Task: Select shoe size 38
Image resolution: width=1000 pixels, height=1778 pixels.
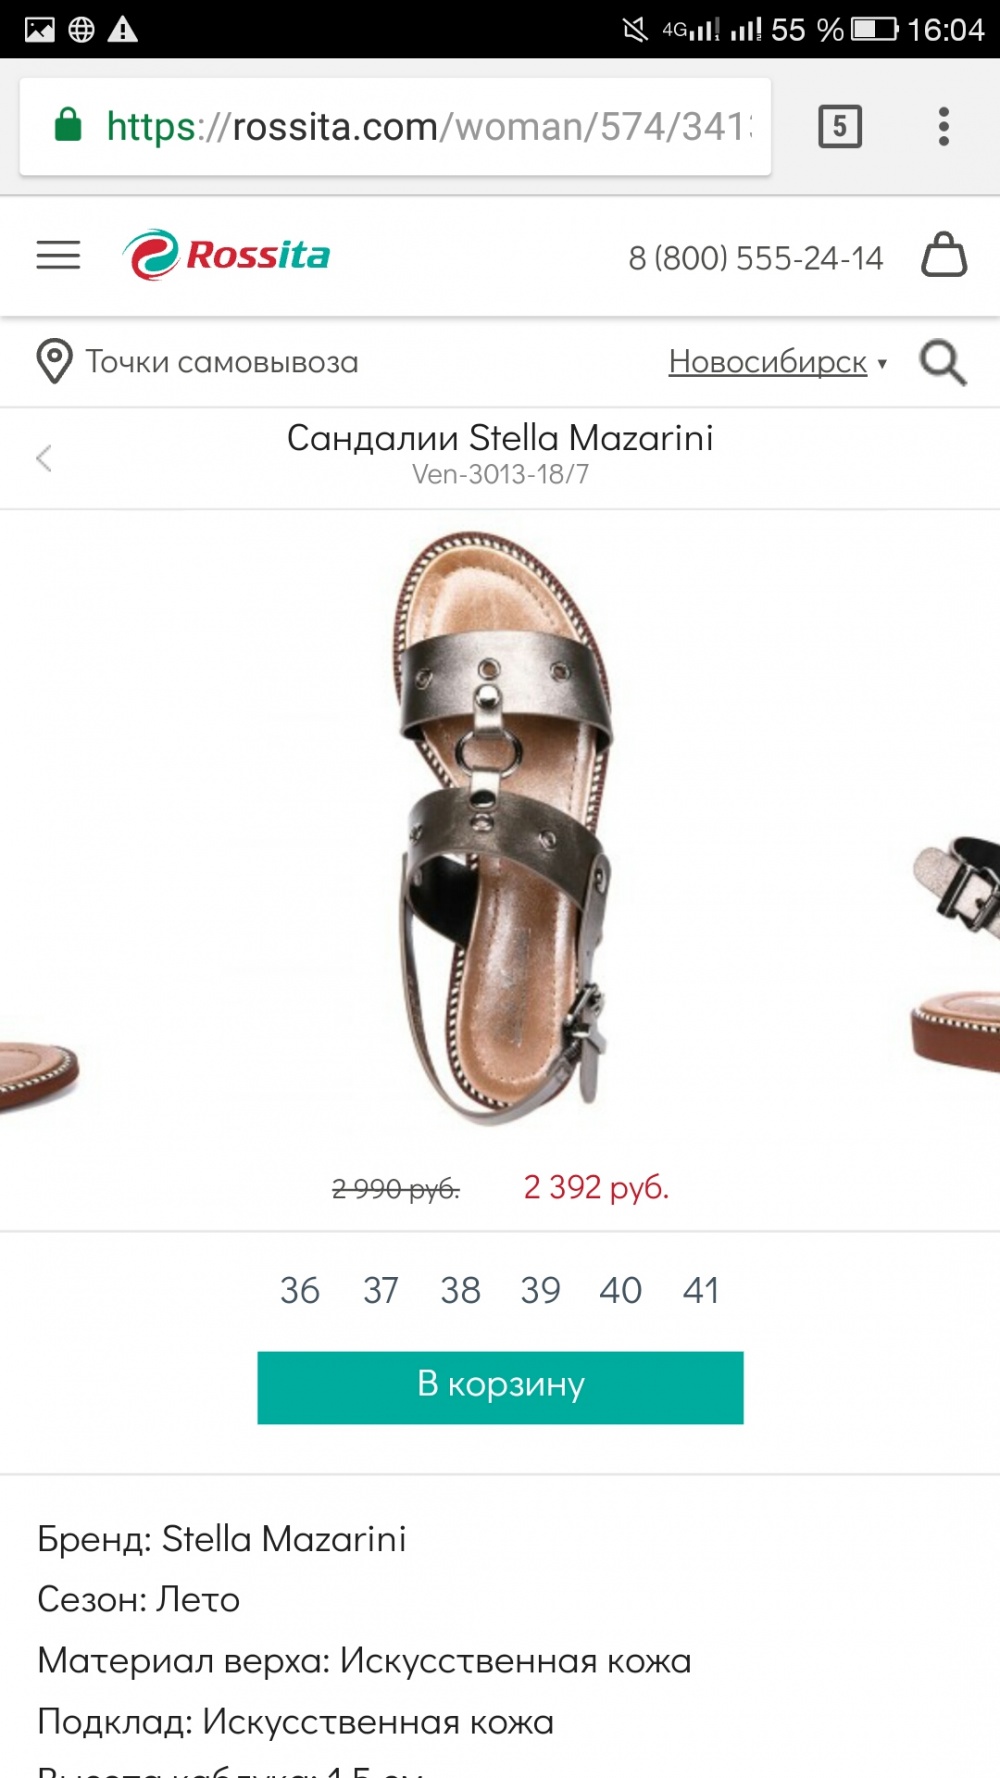Action: pyautogui.click(x=459, y=1291)
